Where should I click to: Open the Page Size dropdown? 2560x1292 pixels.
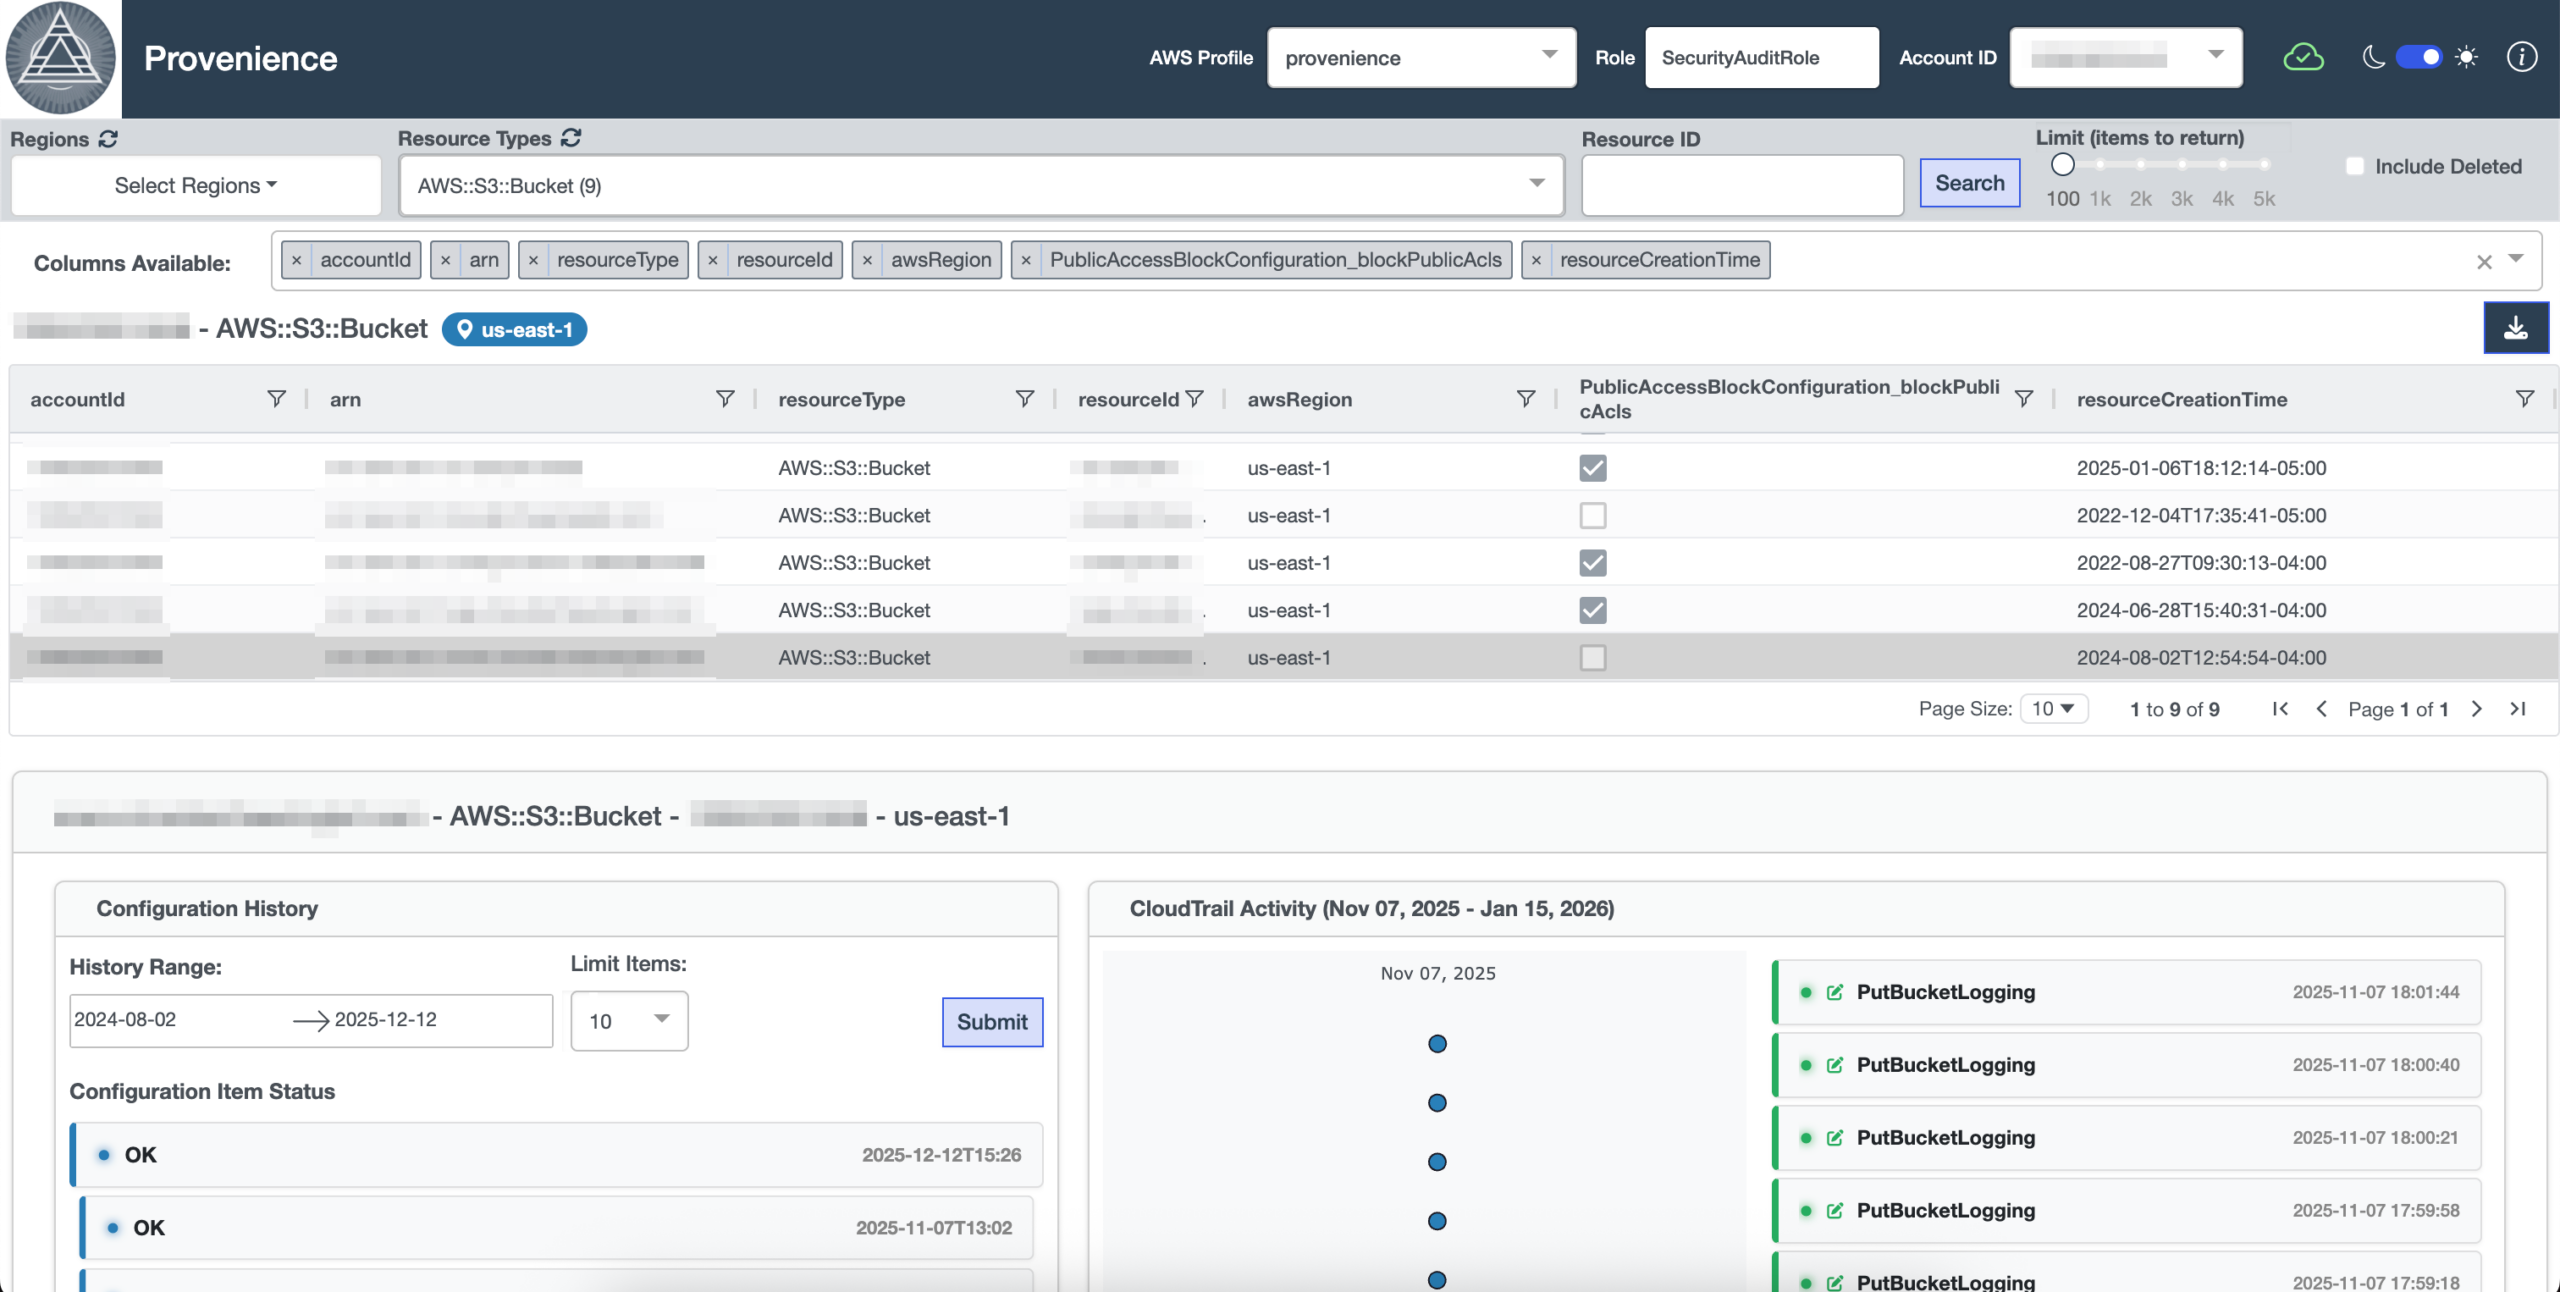(2052, 709)
